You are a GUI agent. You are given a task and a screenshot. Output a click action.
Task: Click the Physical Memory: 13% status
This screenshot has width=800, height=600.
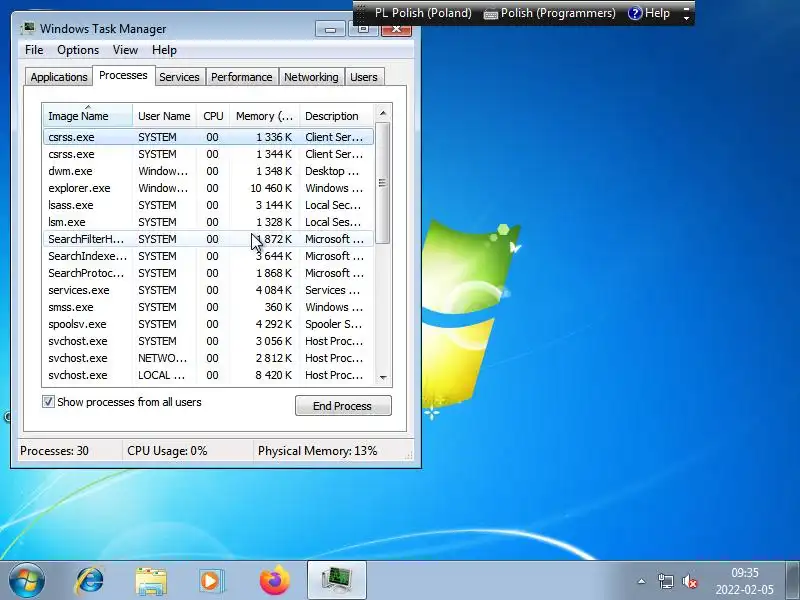[x=317, y=451]
